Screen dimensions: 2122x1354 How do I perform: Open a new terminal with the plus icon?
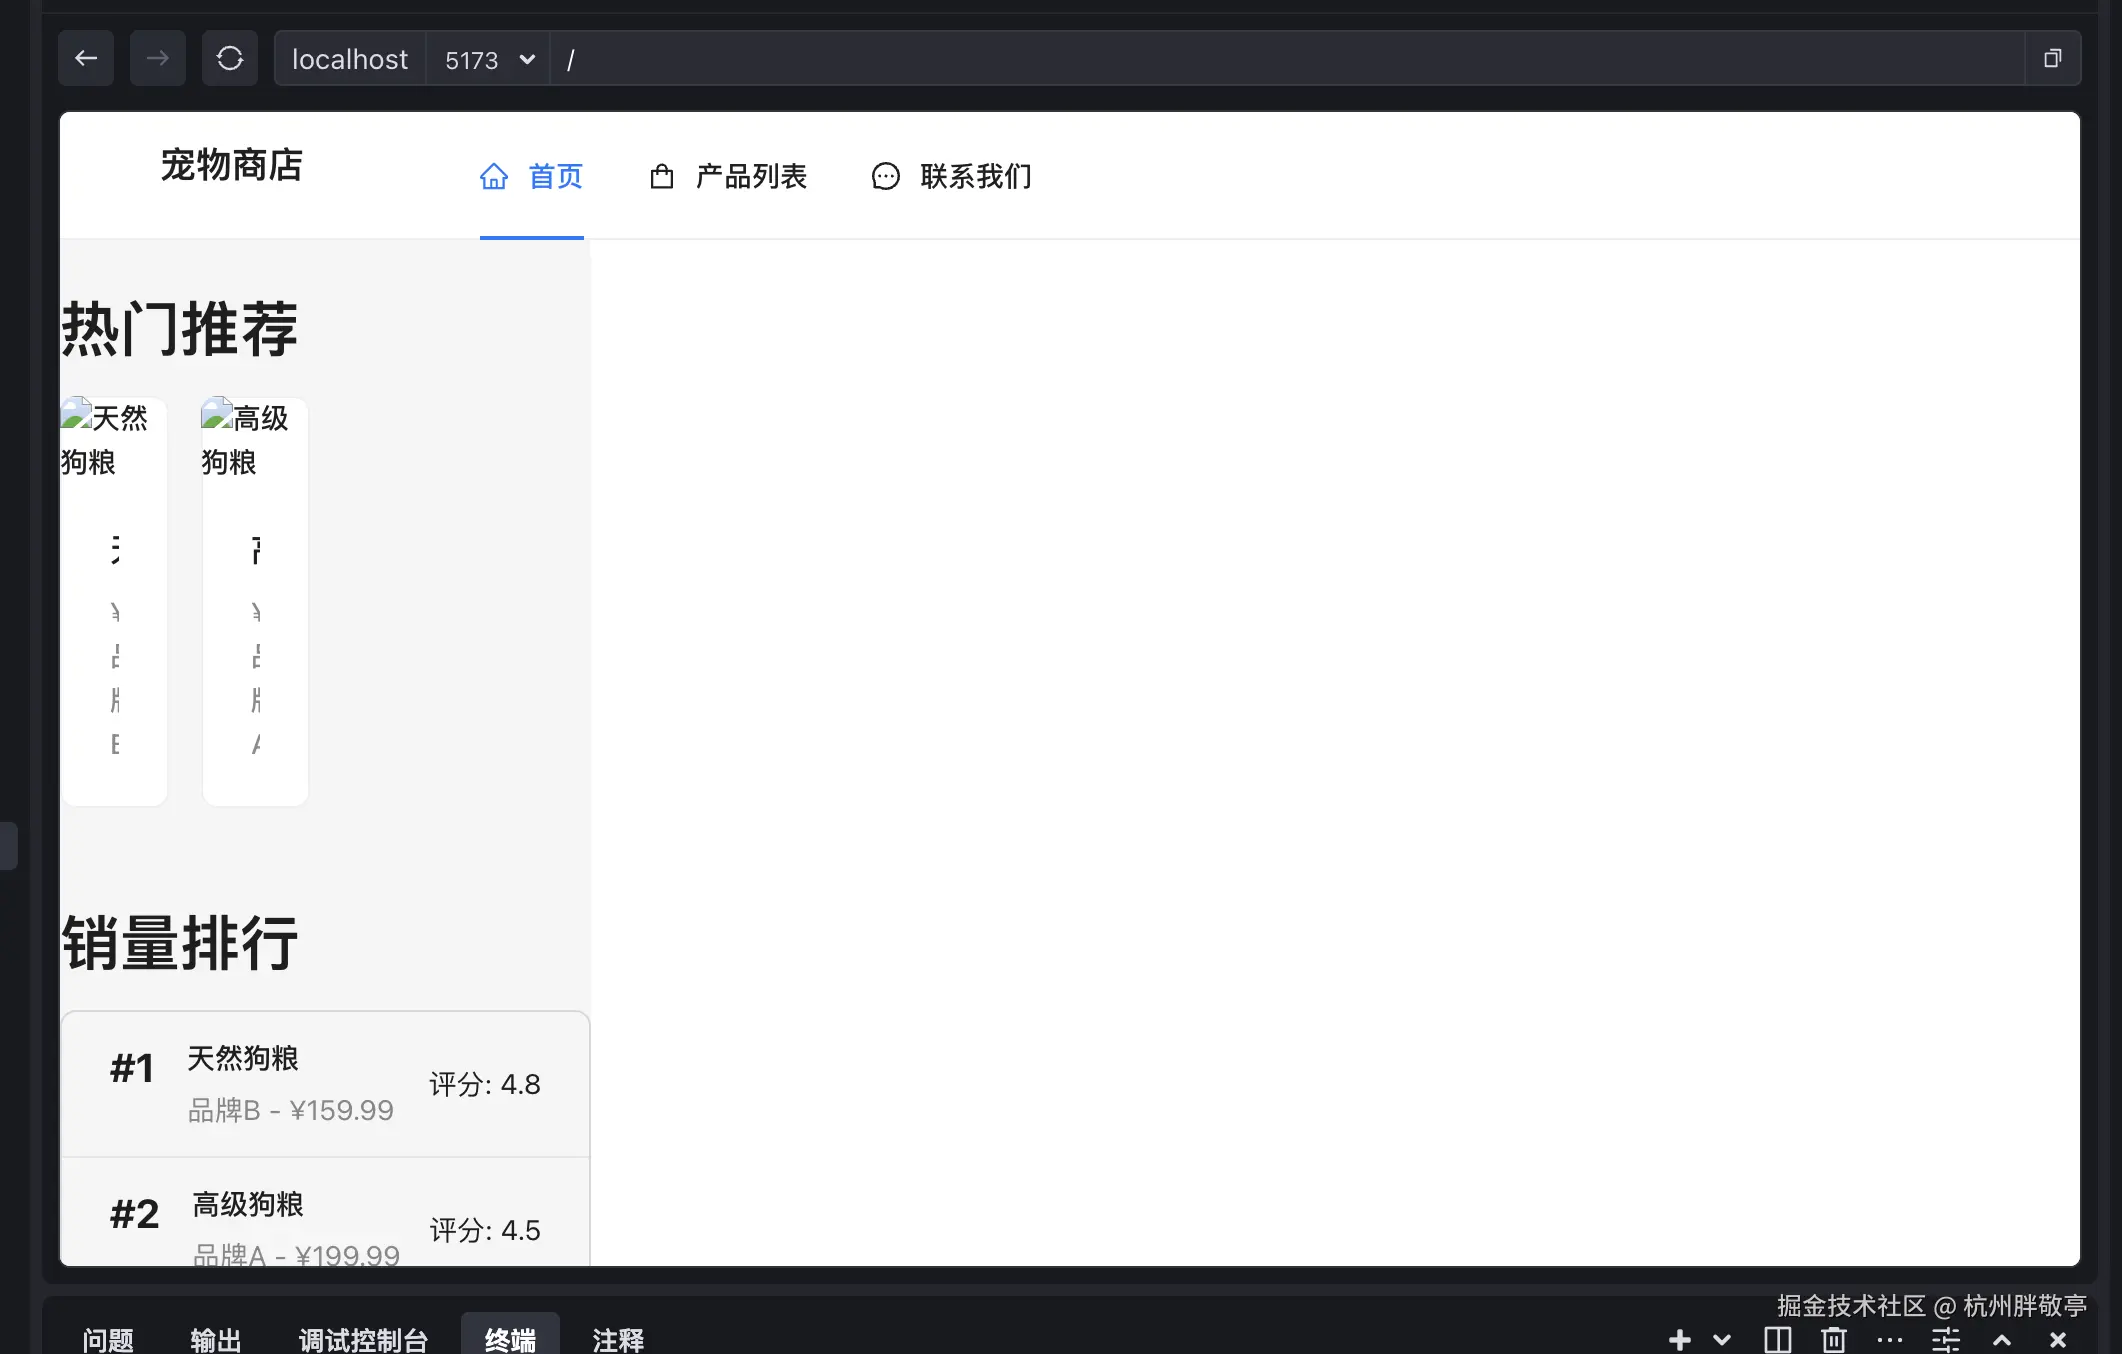pos(1679,1340)
